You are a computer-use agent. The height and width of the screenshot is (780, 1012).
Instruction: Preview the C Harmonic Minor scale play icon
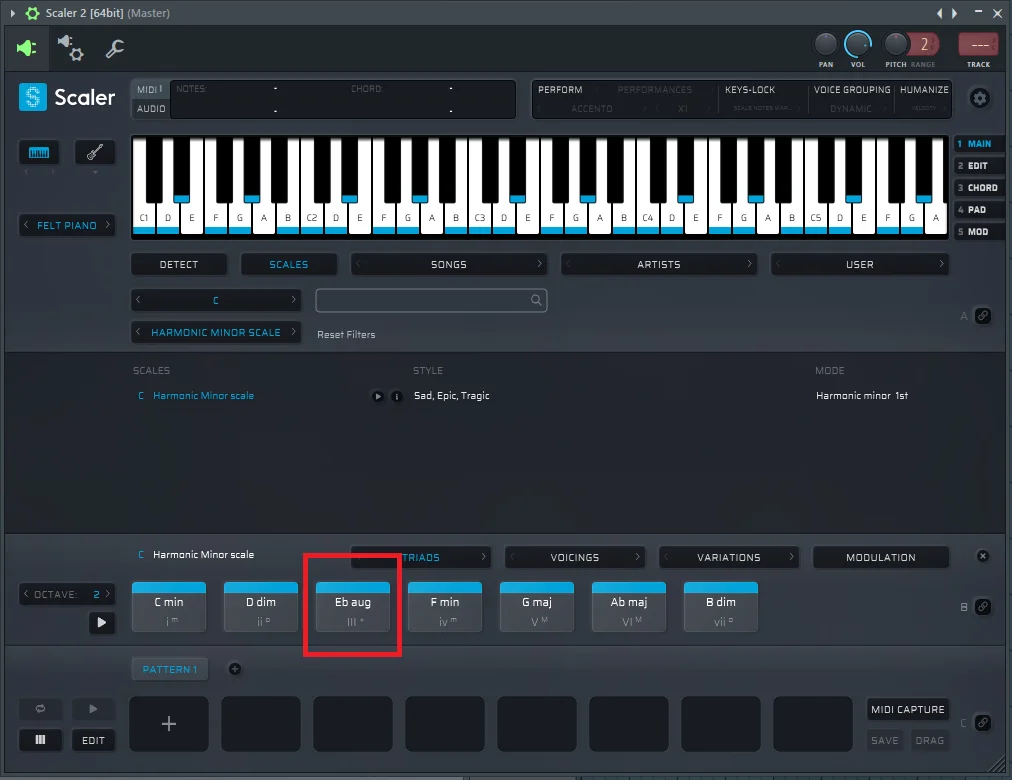378,396
